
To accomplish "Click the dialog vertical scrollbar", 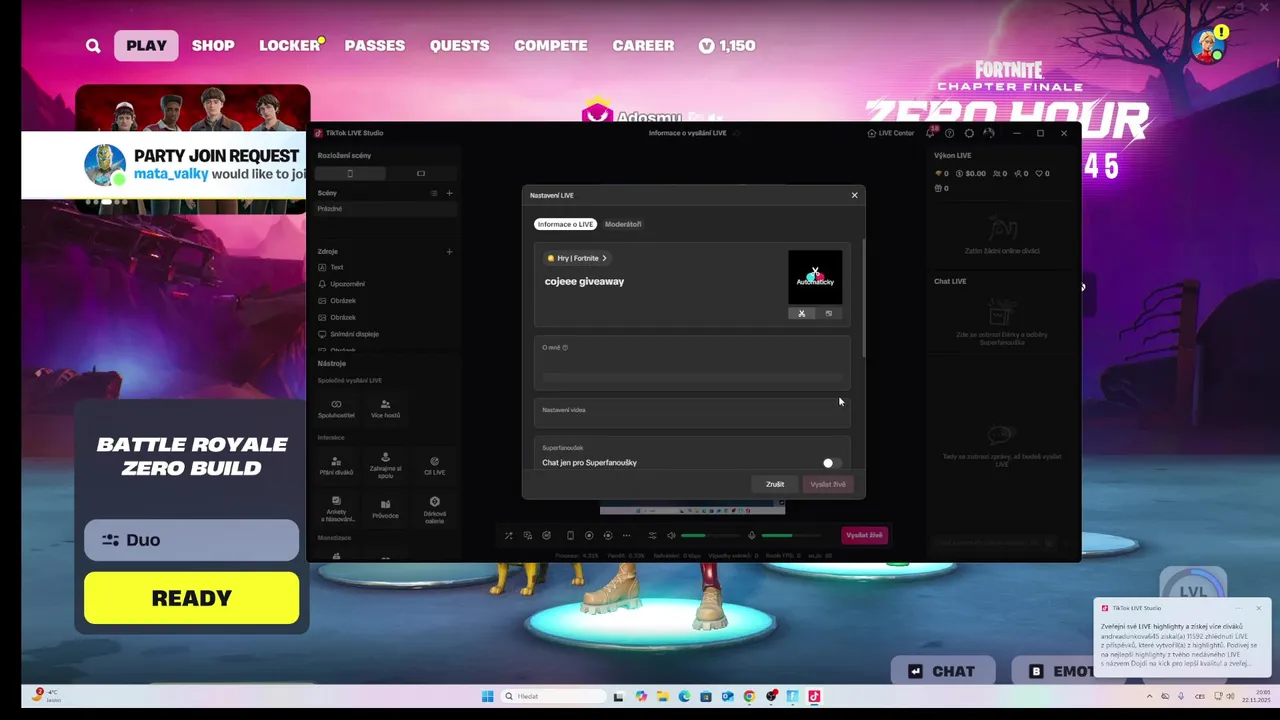I will 863,297.
